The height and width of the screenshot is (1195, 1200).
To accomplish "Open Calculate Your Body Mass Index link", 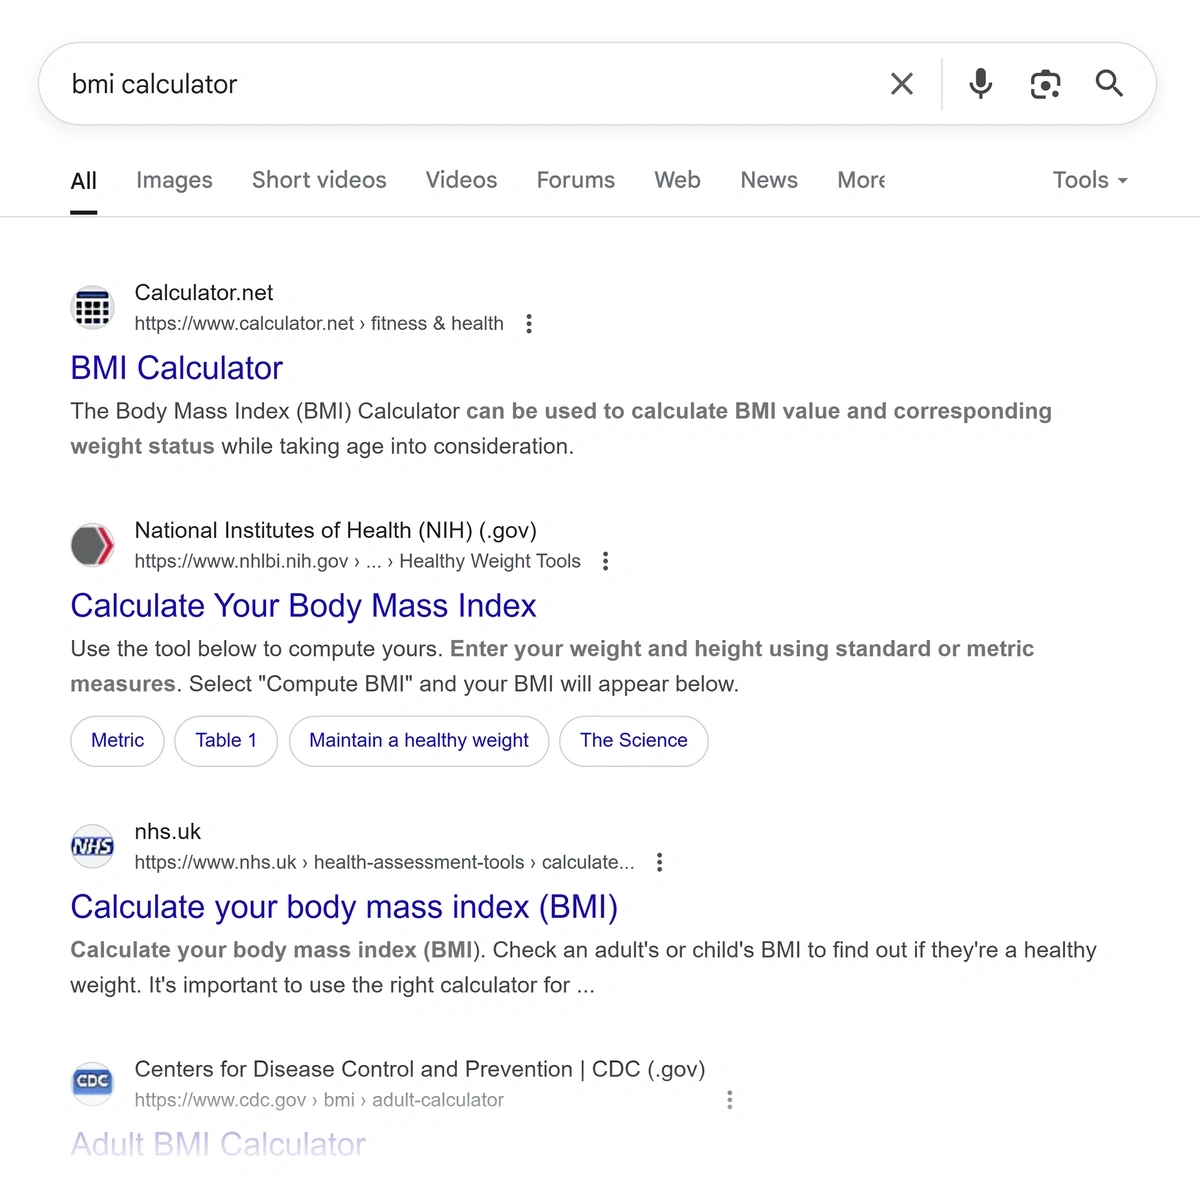I will 303,606.
